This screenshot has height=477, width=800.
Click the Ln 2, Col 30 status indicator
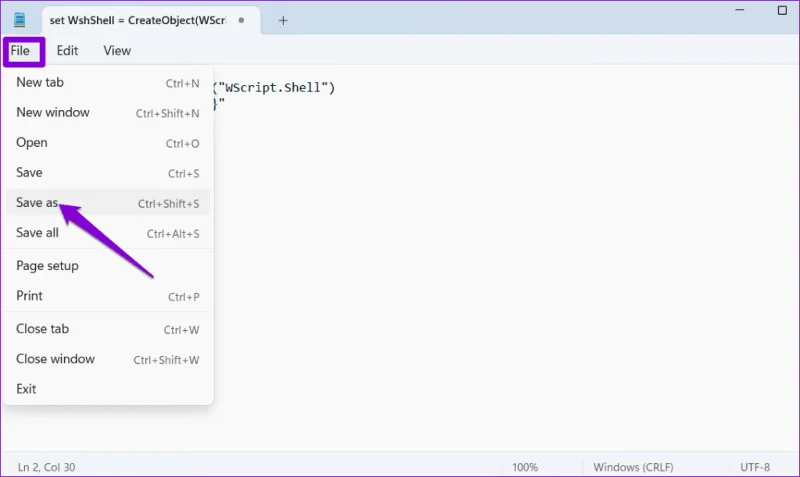(x=46, y=467)
